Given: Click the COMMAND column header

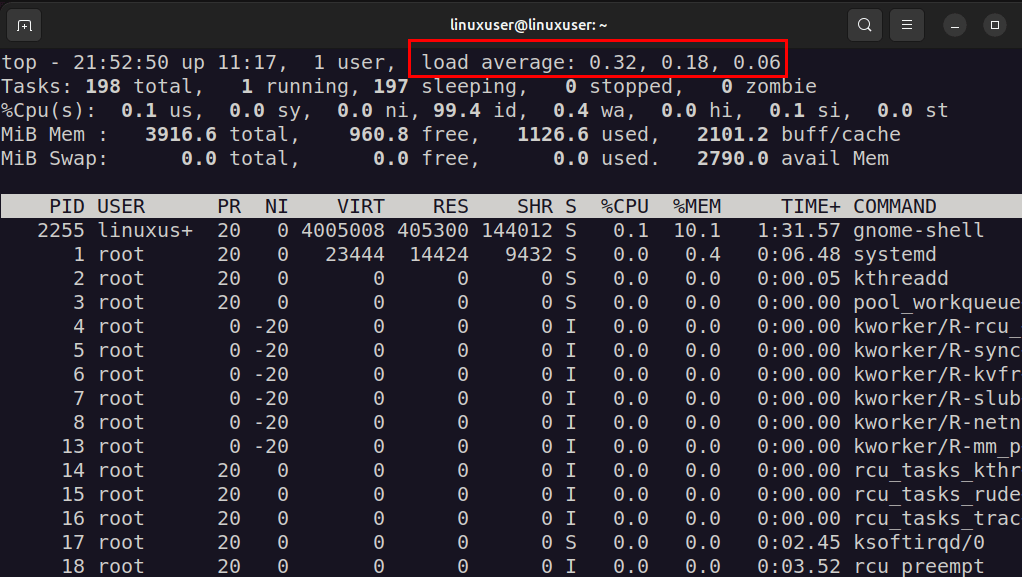Looking at the screenshot, I should pyautogui.click(x=895, y=207).
